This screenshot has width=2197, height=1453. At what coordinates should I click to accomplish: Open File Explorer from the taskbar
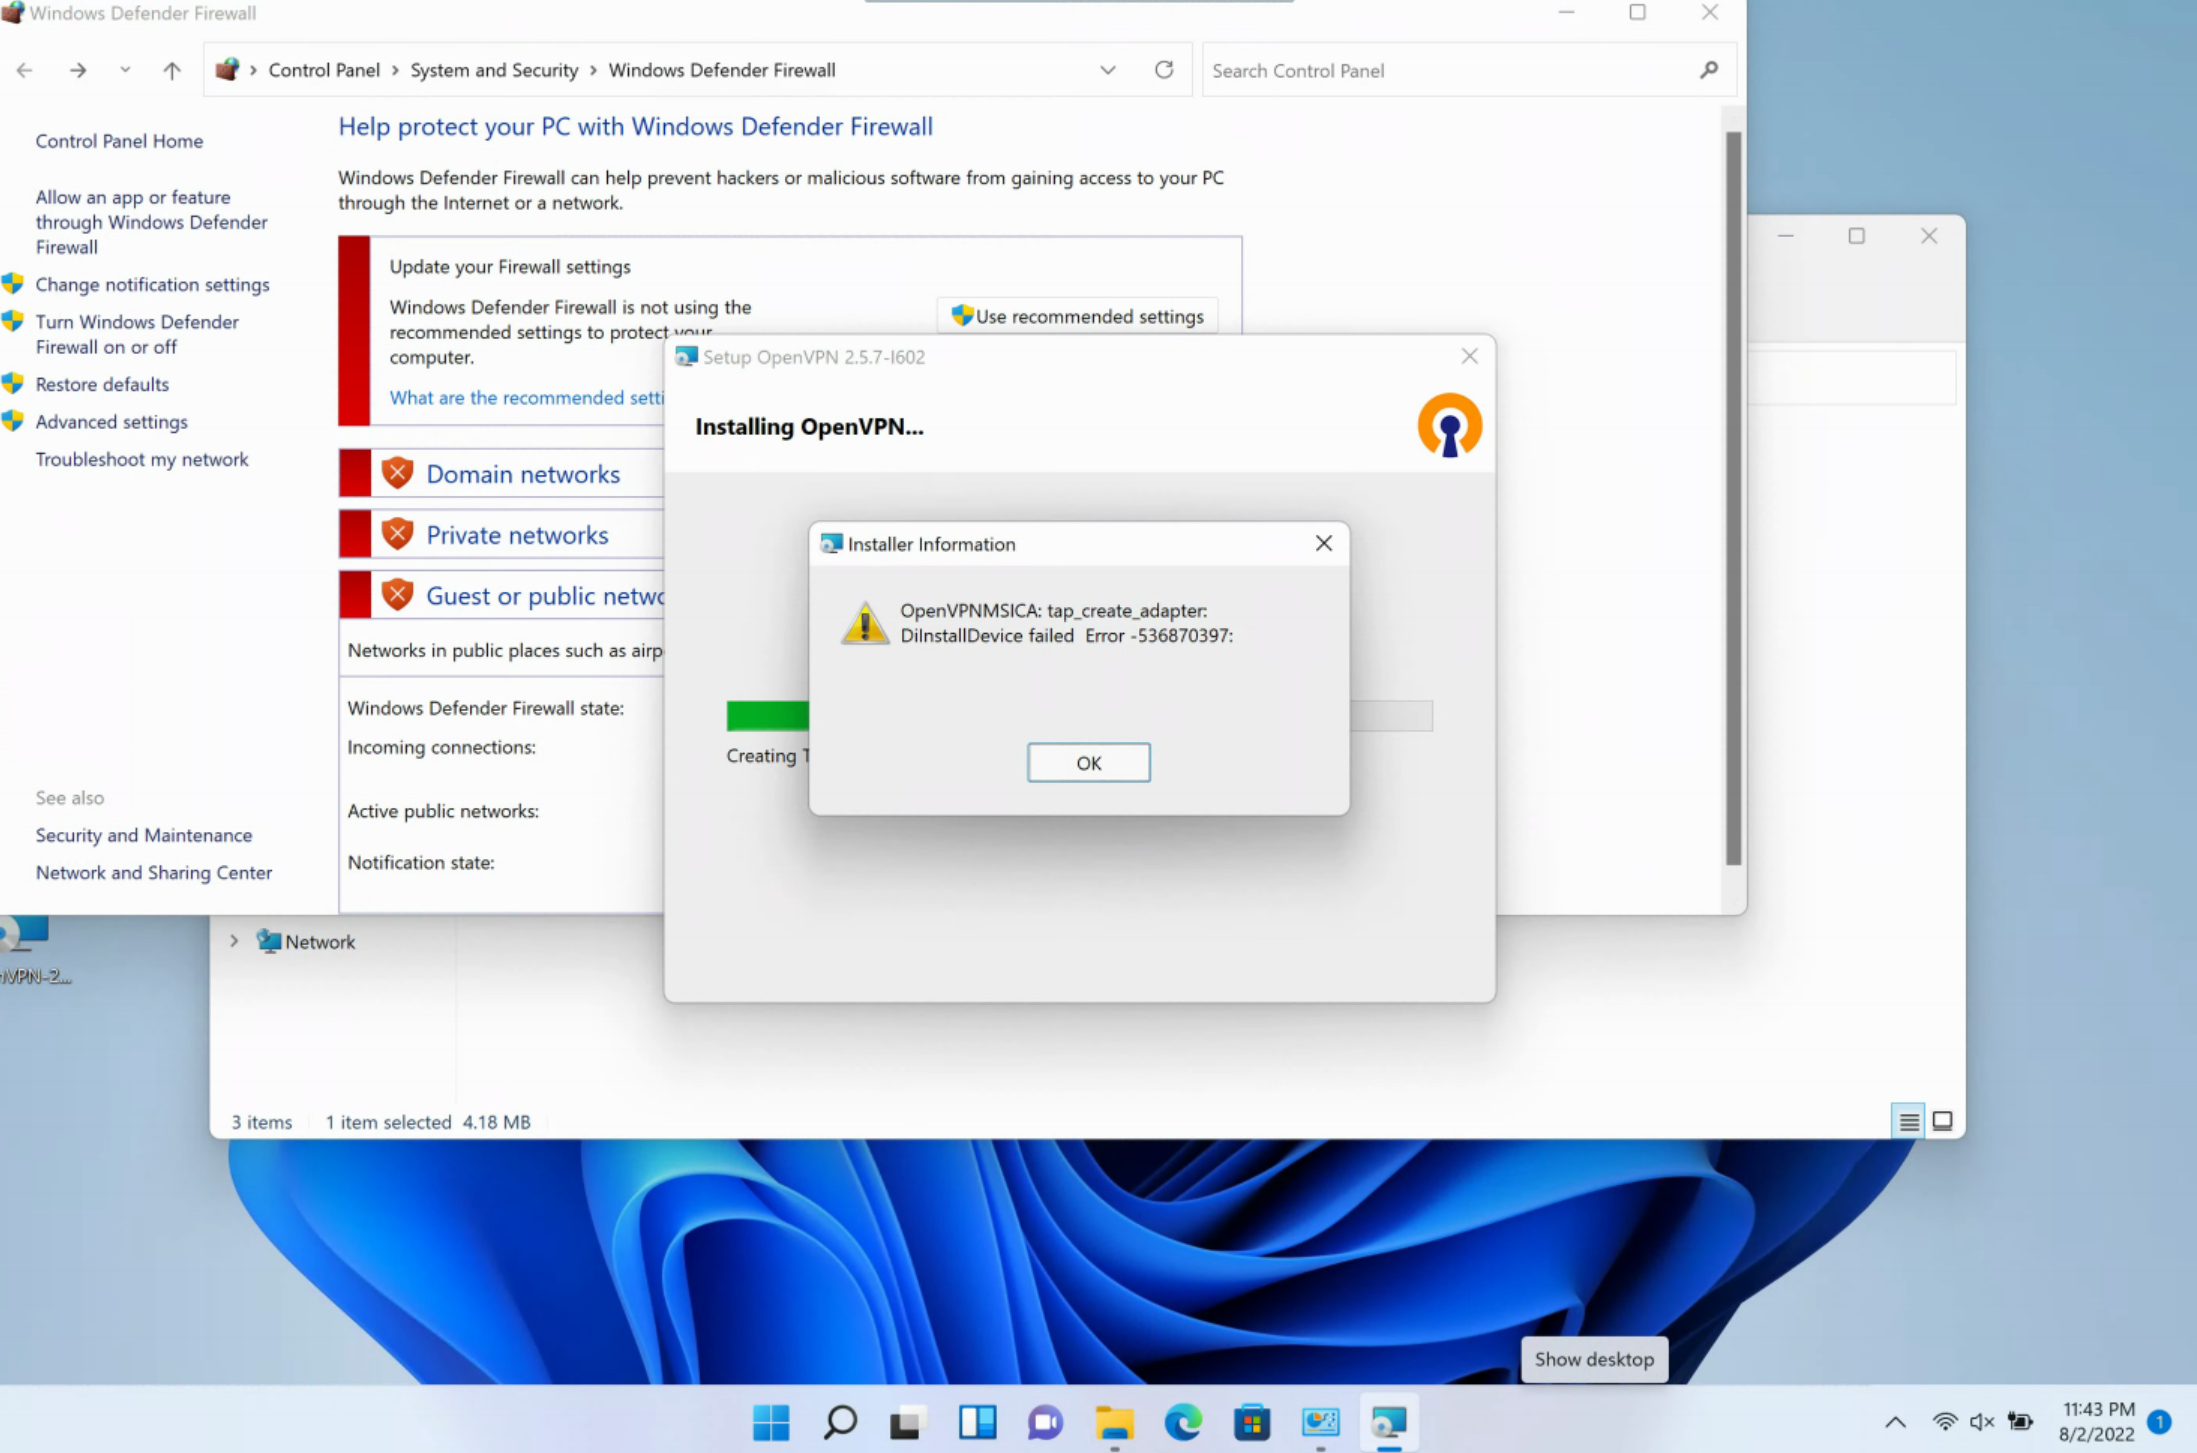tap(1114, 1421)
